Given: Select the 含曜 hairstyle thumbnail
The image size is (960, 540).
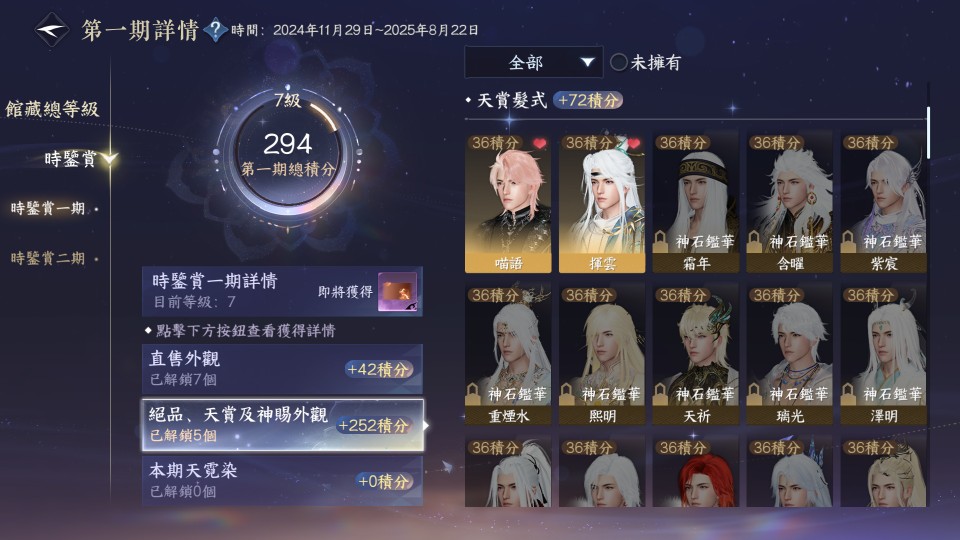Looking at the screenshot, I should point(790,203).
